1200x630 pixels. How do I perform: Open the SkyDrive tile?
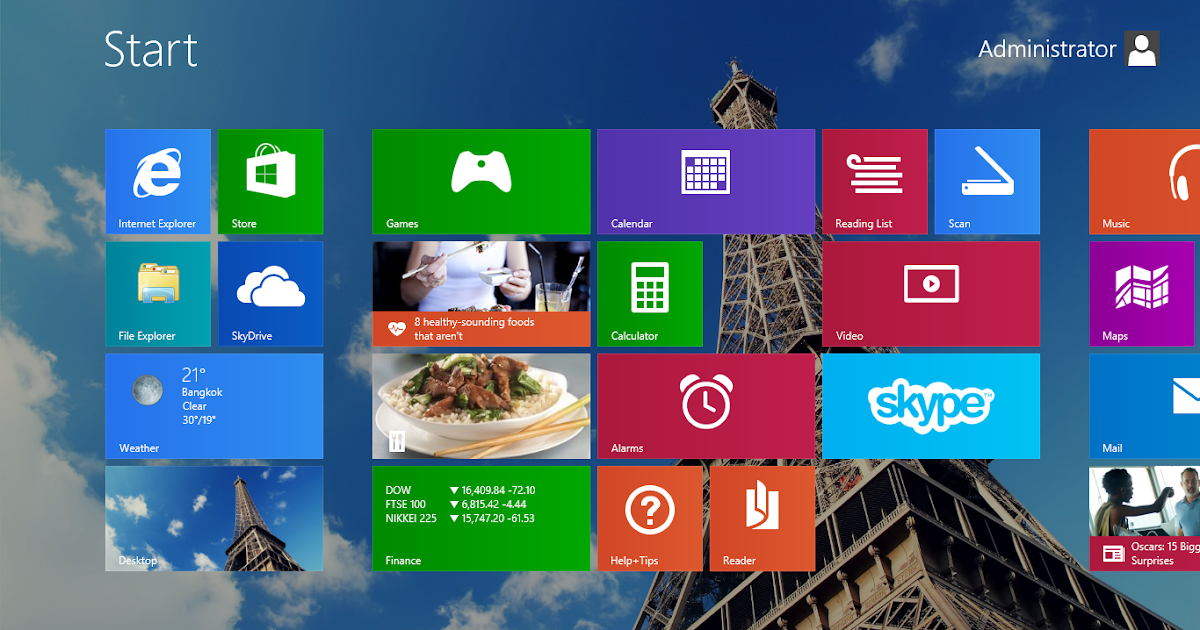[270, 294]
